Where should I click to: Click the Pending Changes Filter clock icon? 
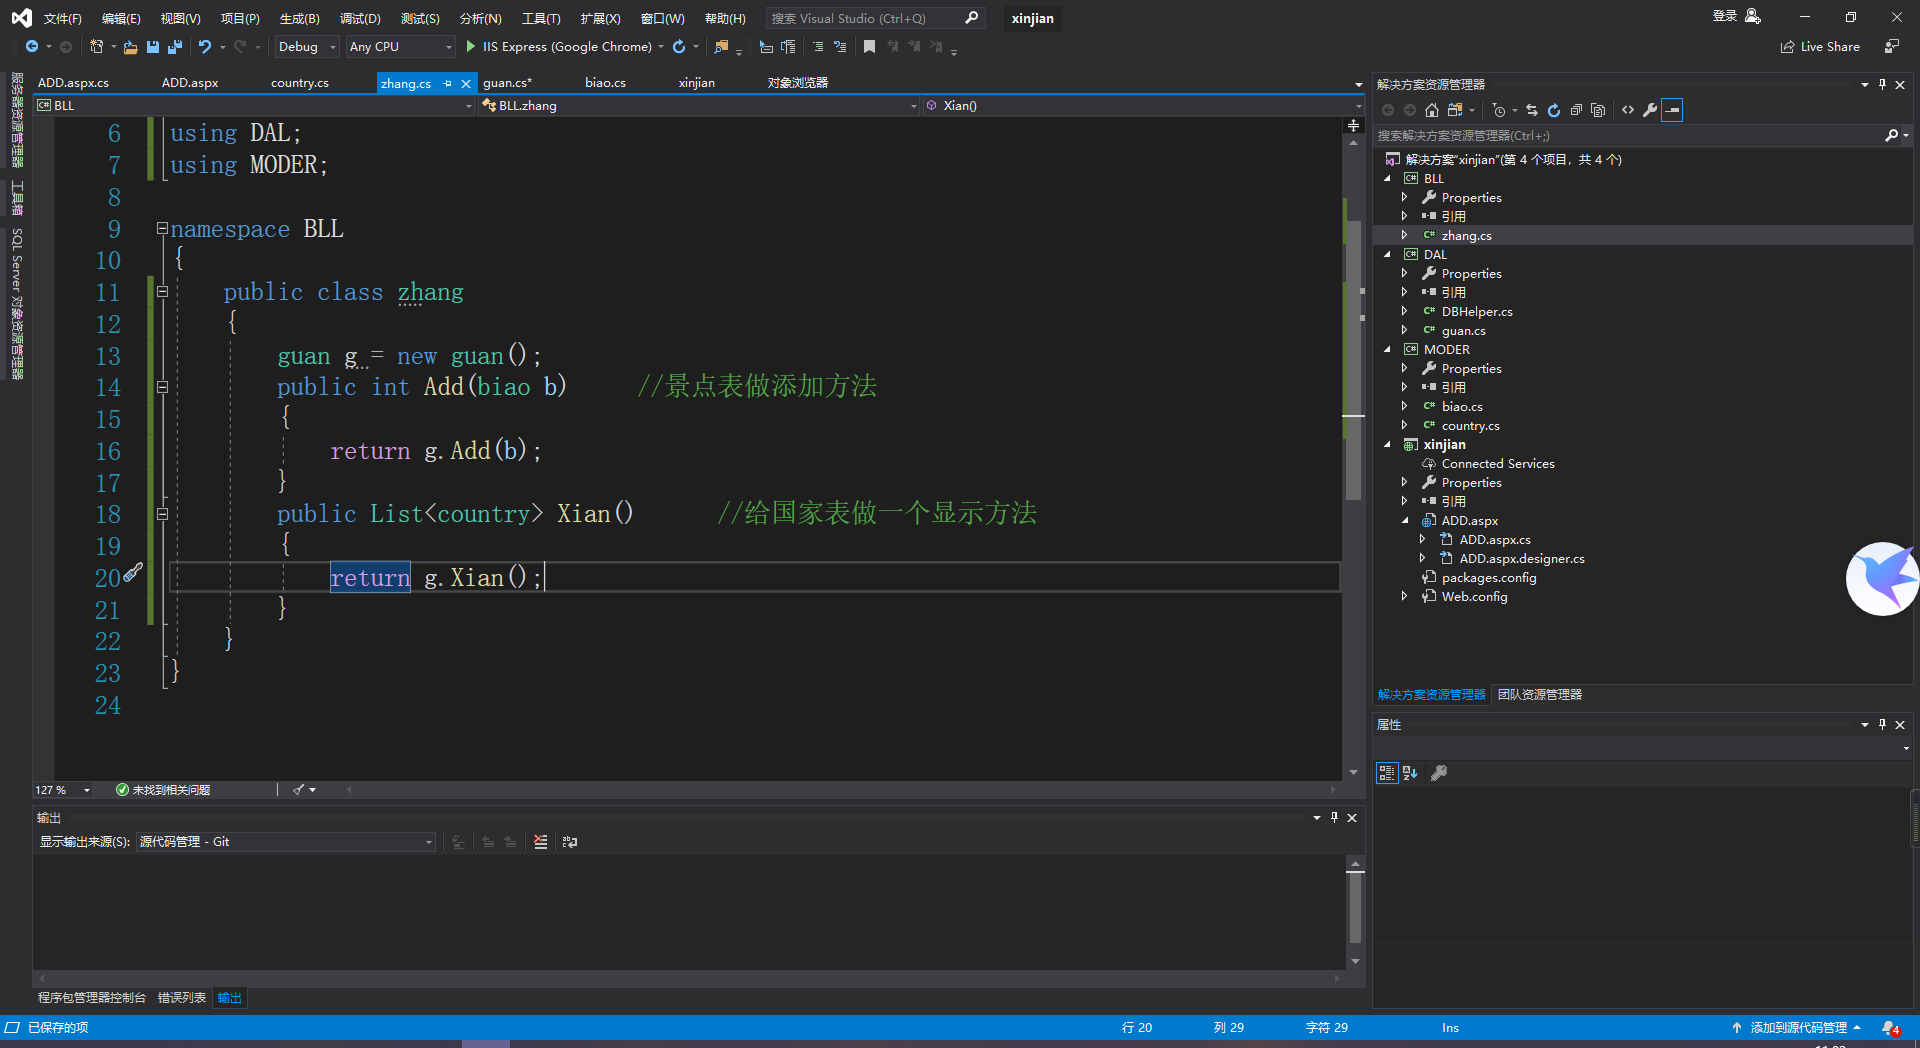coord(1498,110)
